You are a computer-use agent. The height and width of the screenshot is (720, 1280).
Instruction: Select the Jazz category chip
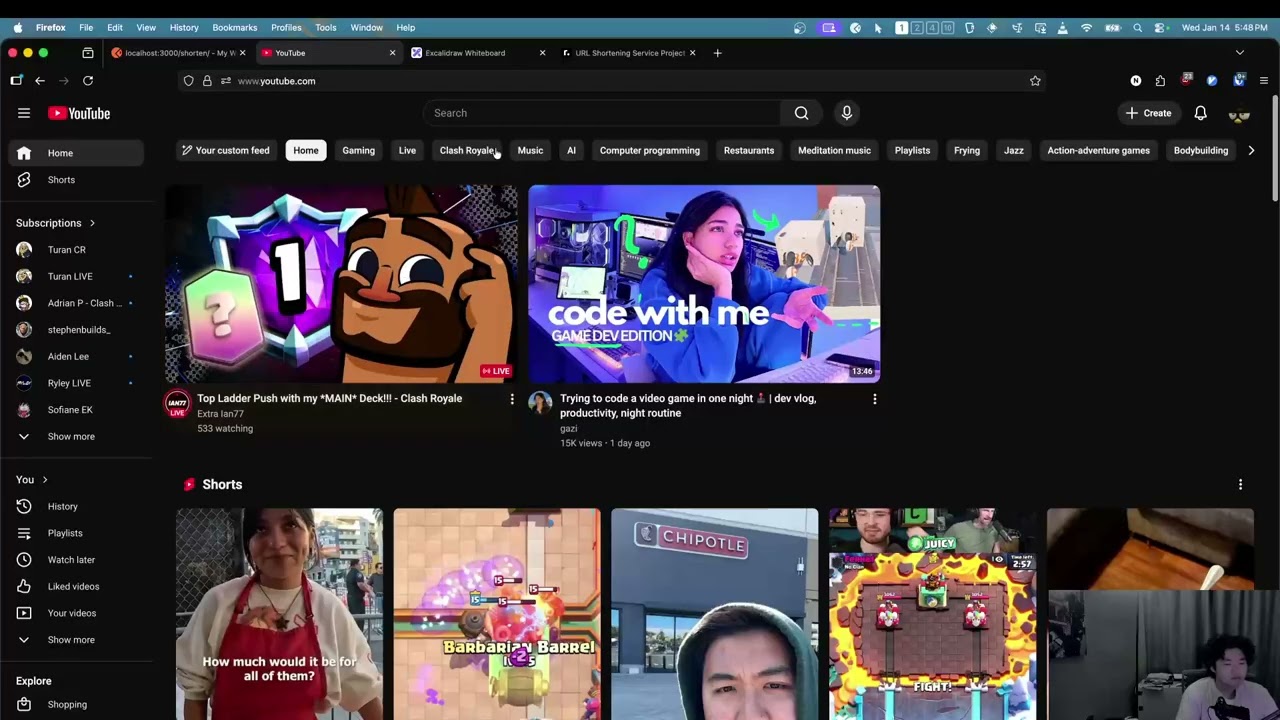pos(1014,151)
